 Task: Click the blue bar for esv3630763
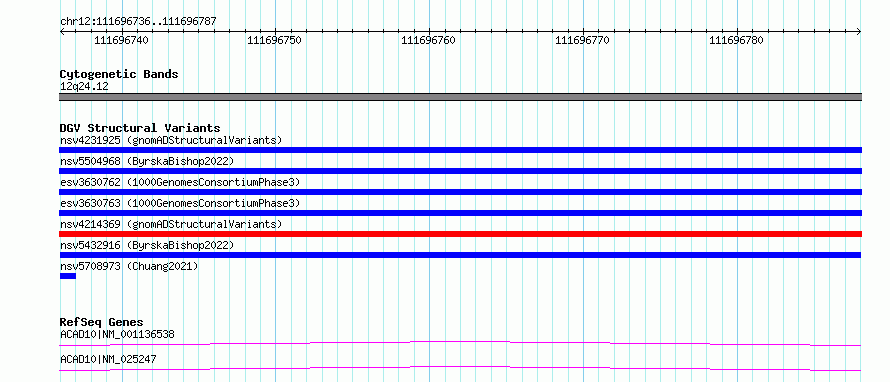coord(460,213)
